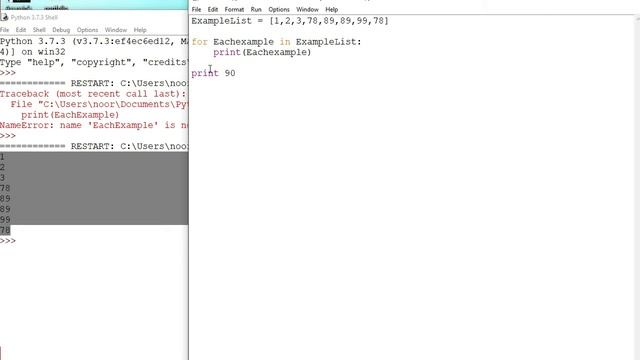Click the output value 3 in shell

[x=2, y=178]
